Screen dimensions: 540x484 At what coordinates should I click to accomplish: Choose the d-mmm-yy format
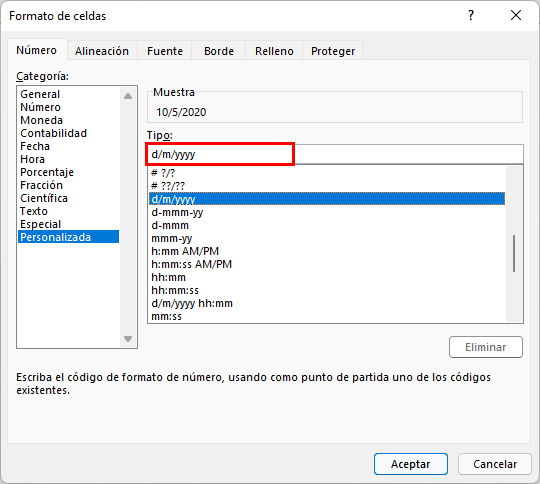point(328,212)
